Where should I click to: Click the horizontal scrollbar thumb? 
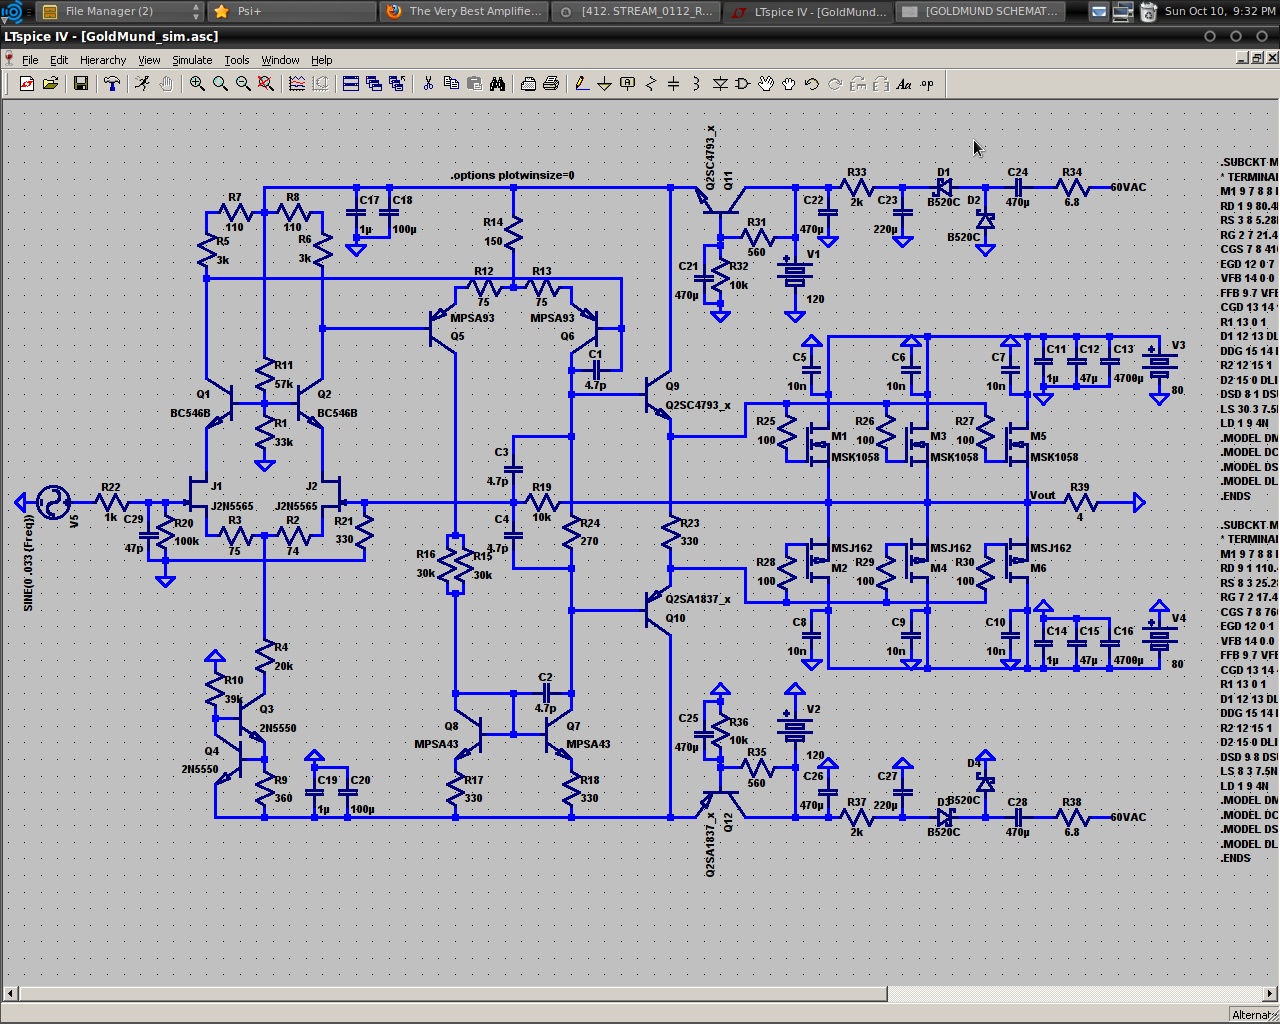[x=453, y=993]
